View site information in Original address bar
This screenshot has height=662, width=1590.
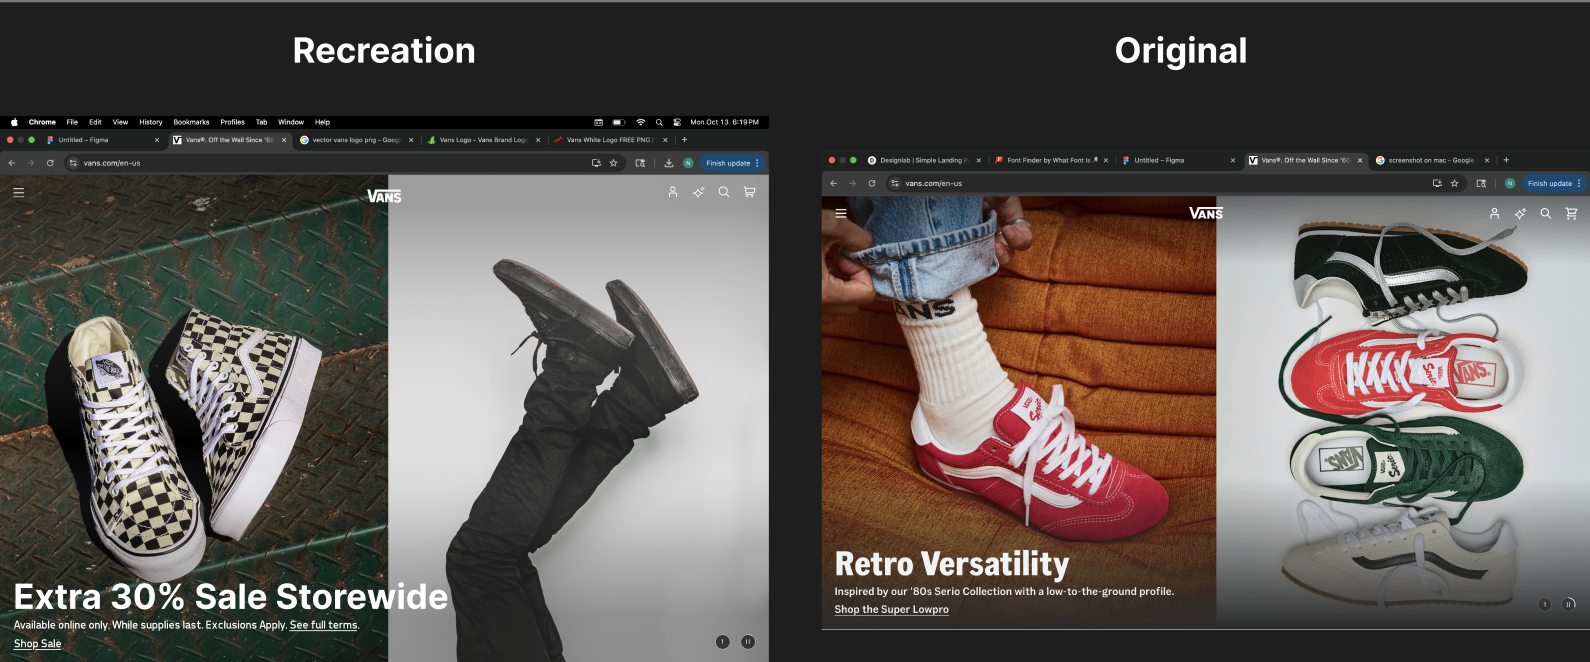click(895, 183)
